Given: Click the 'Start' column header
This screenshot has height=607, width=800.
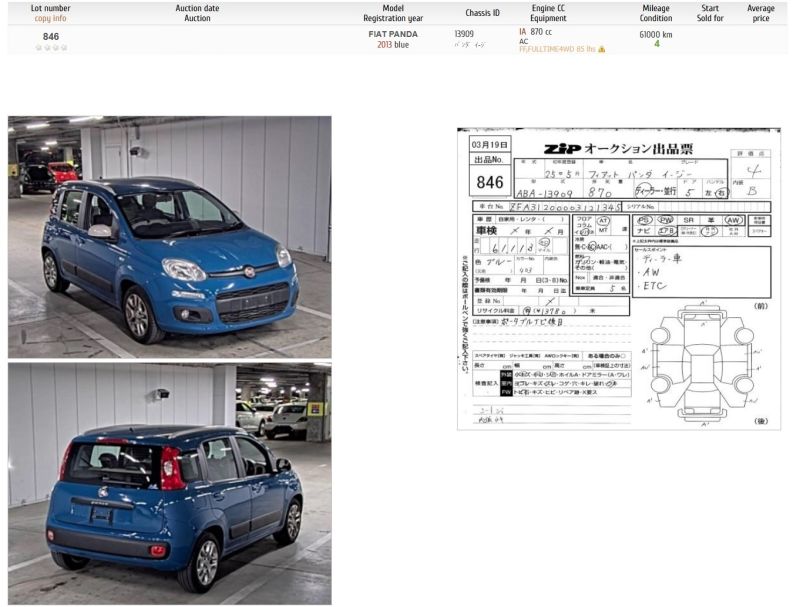Looking at the screenshot, I should (710, 9).
